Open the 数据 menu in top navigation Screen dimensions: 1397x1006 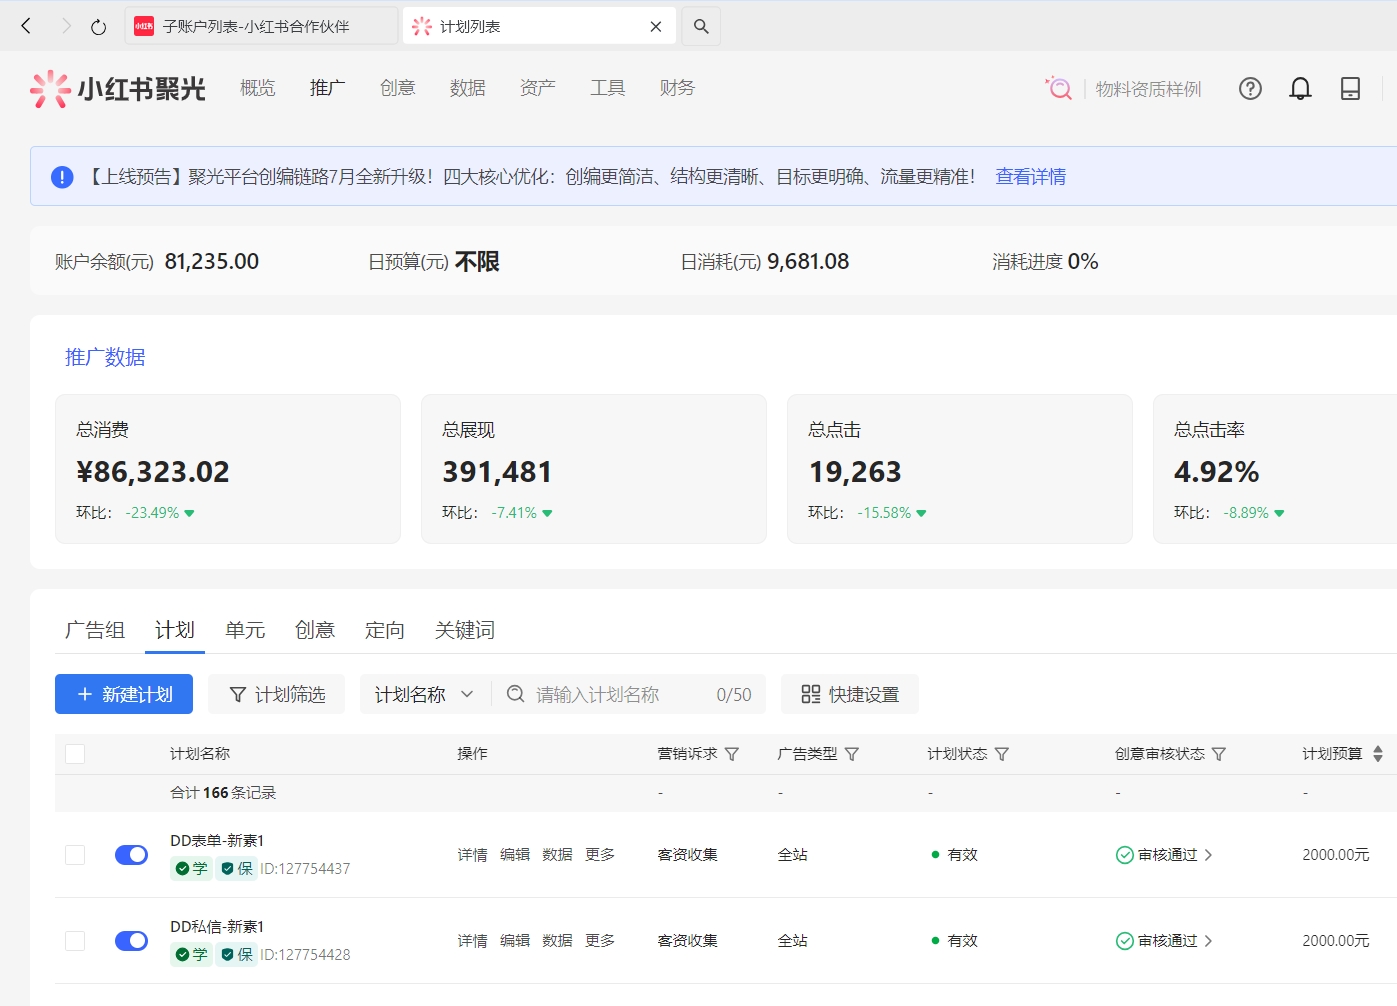pos(467,88)
